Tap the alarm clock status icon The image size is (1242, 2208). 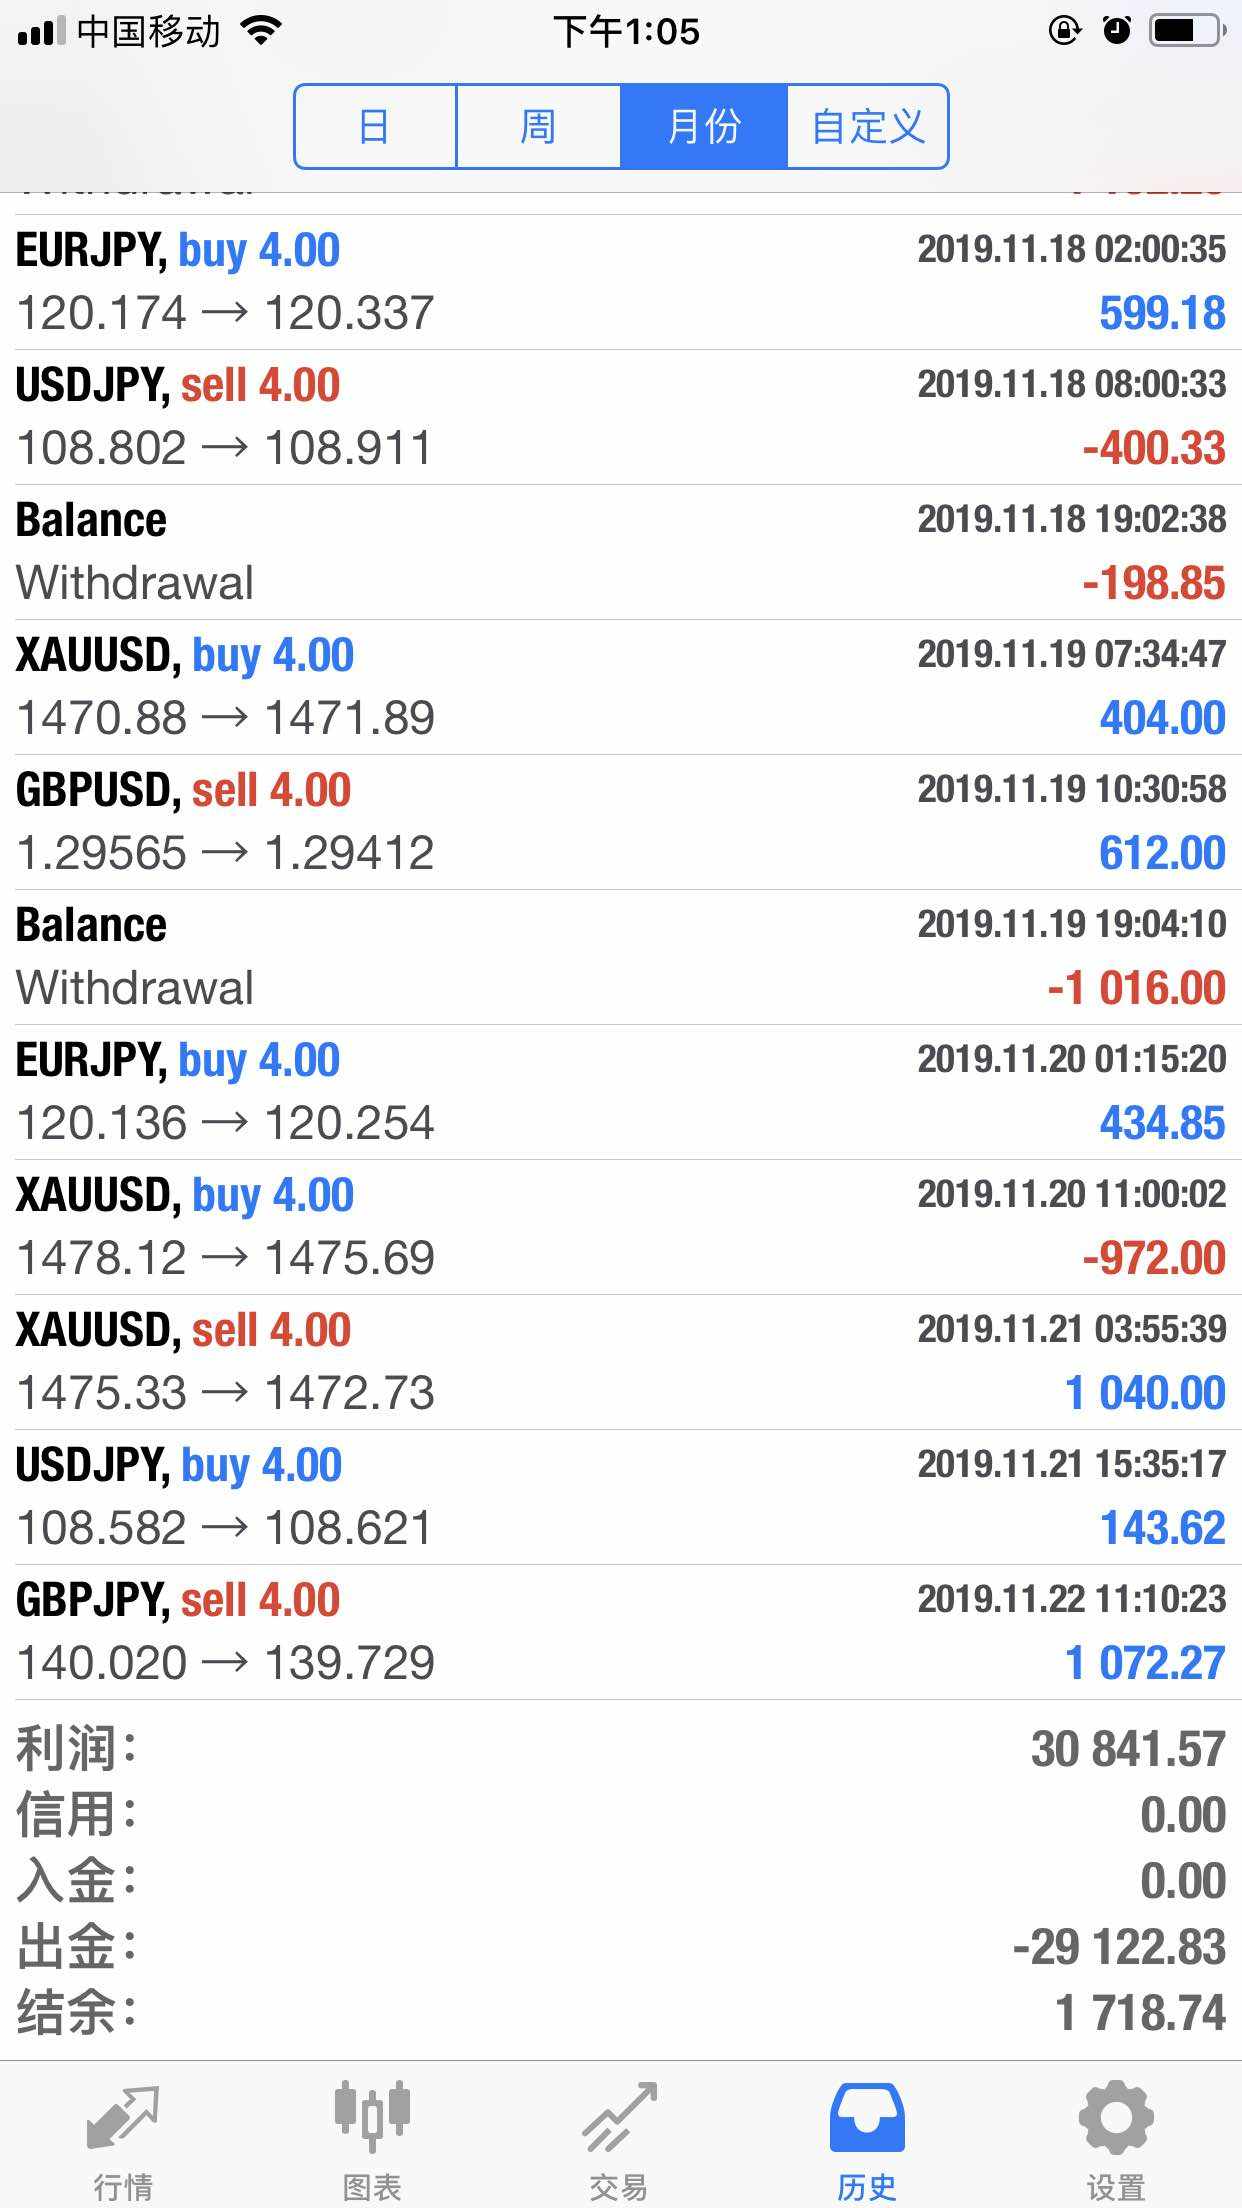(1117, 31)
